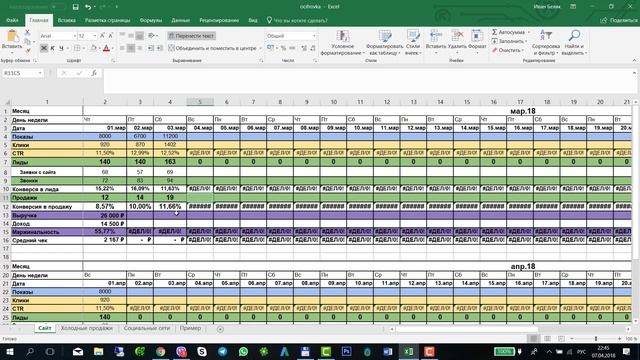
Task: Switch to the Формулы ribbon tab
Action: (151, 20)
